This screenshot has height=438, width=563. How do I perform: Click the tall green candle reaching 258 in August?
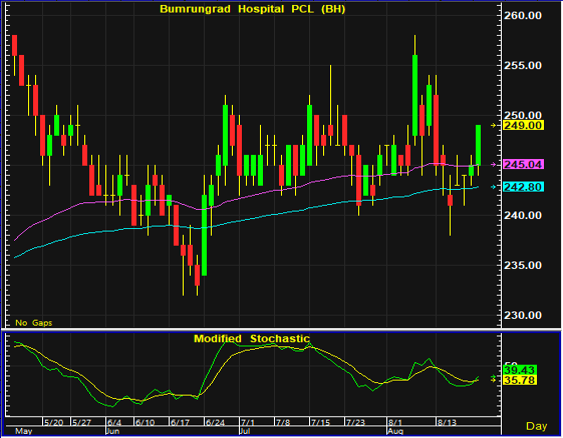[415, 95]
